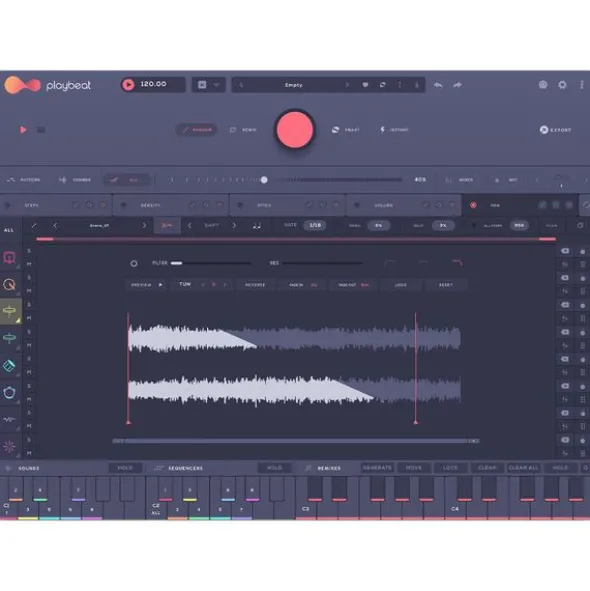590x591 pixels.
Task: Enable the Smart option
Action: (346, 130)
